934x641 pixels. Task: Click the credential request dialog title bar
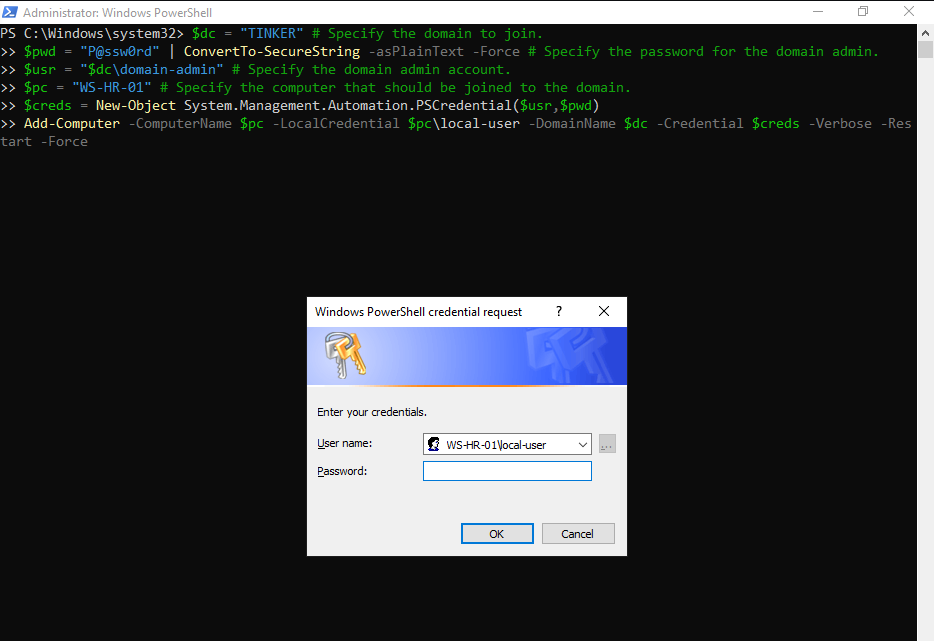(420, 311)
